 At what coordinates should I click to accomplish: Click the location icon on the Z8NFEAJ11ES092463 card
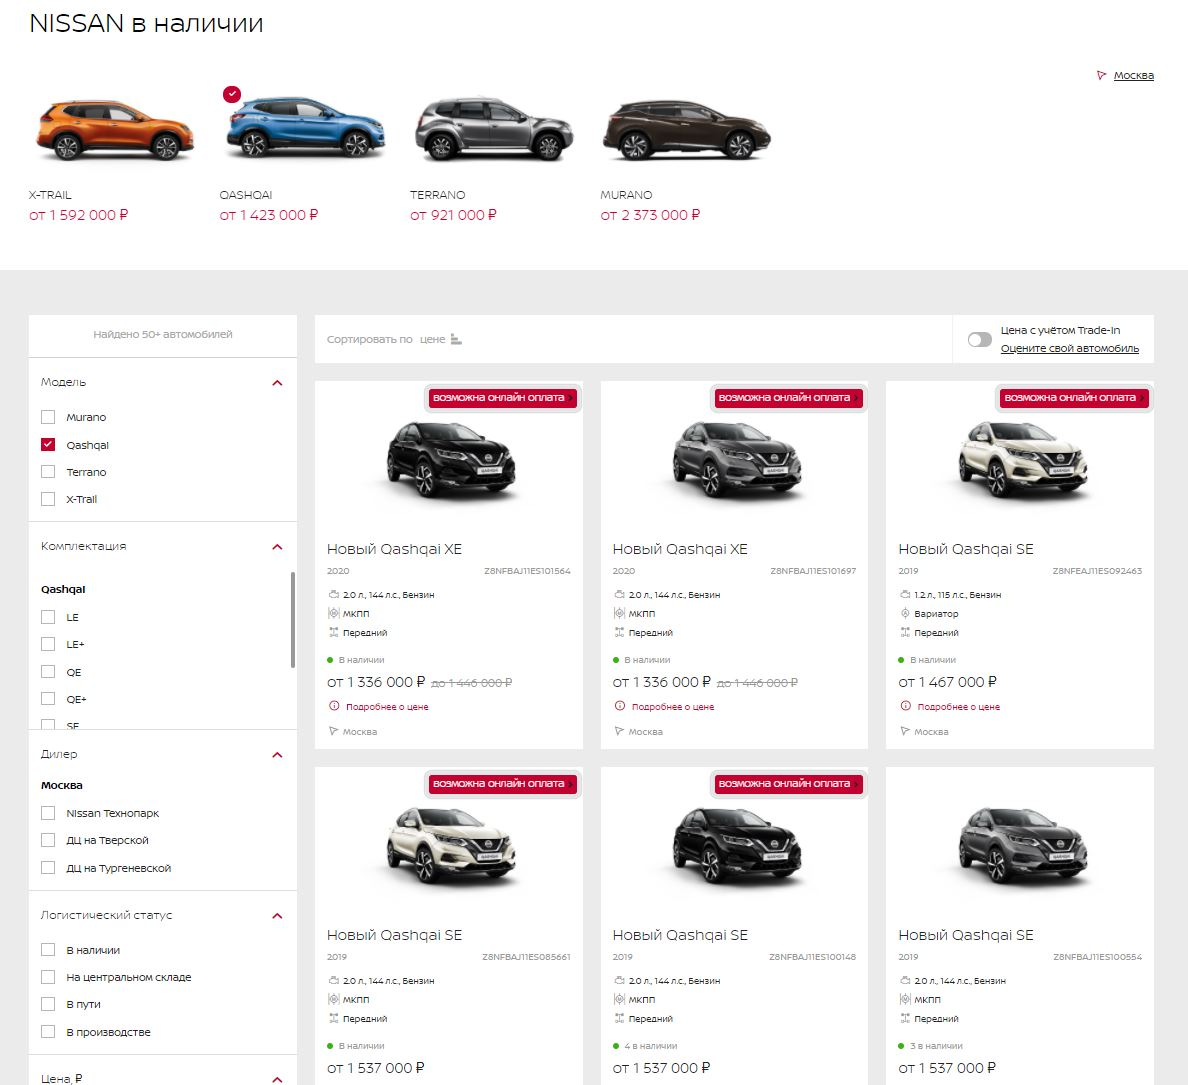(x=905, y=731)
